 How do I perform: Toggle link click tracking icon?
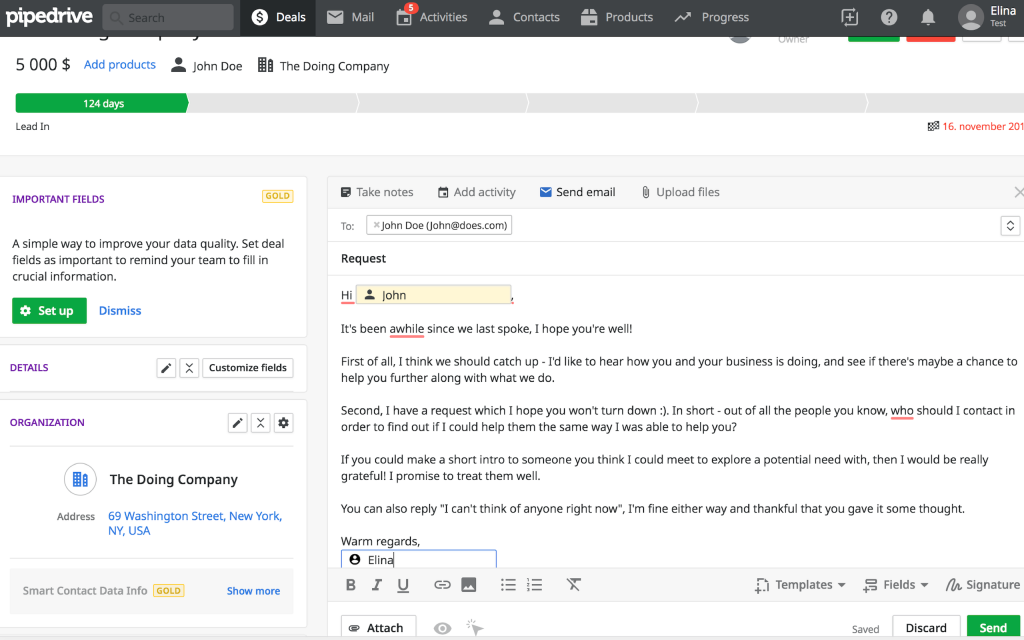pyautogui.click(x=475, y=628)
